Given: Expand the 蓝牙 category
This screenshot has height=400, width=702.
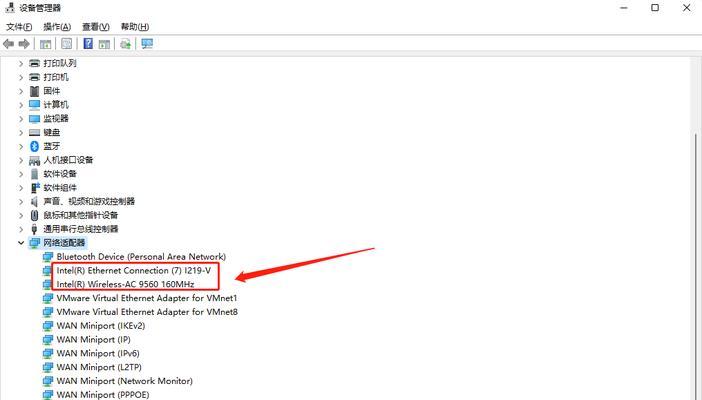Looking at the screenshot, I should point(21,146).
